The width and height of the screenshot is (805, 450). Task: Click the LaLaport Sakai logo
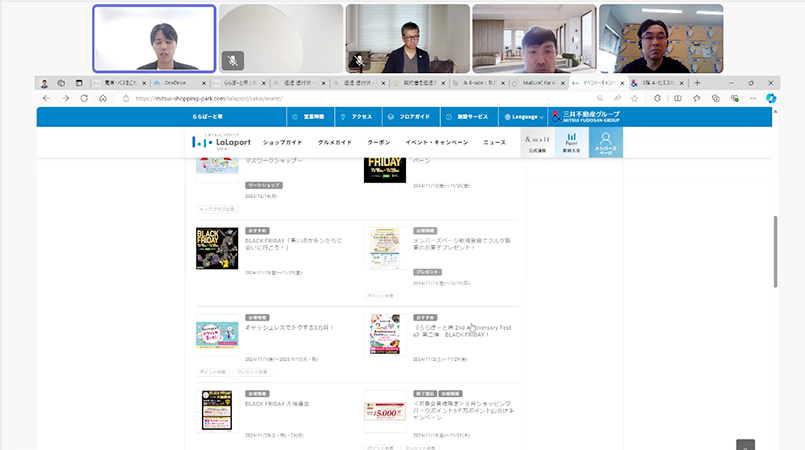(x=221, y=142)
